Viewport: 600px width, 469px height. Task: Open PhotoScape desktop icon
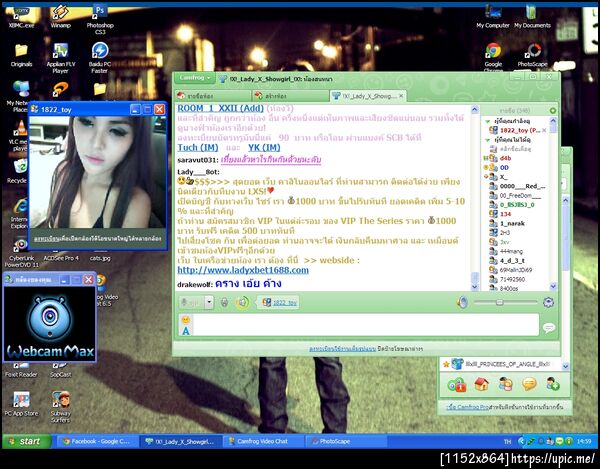tap(533, 55)
